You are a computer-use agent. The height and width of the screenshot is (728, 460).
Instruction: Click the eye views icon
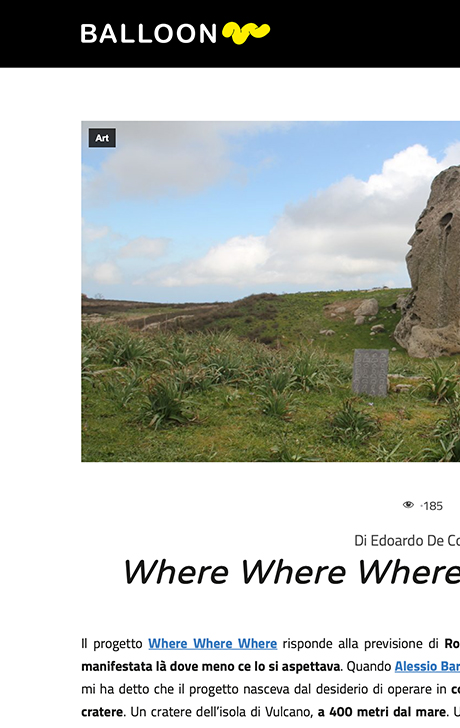point(408,505)
